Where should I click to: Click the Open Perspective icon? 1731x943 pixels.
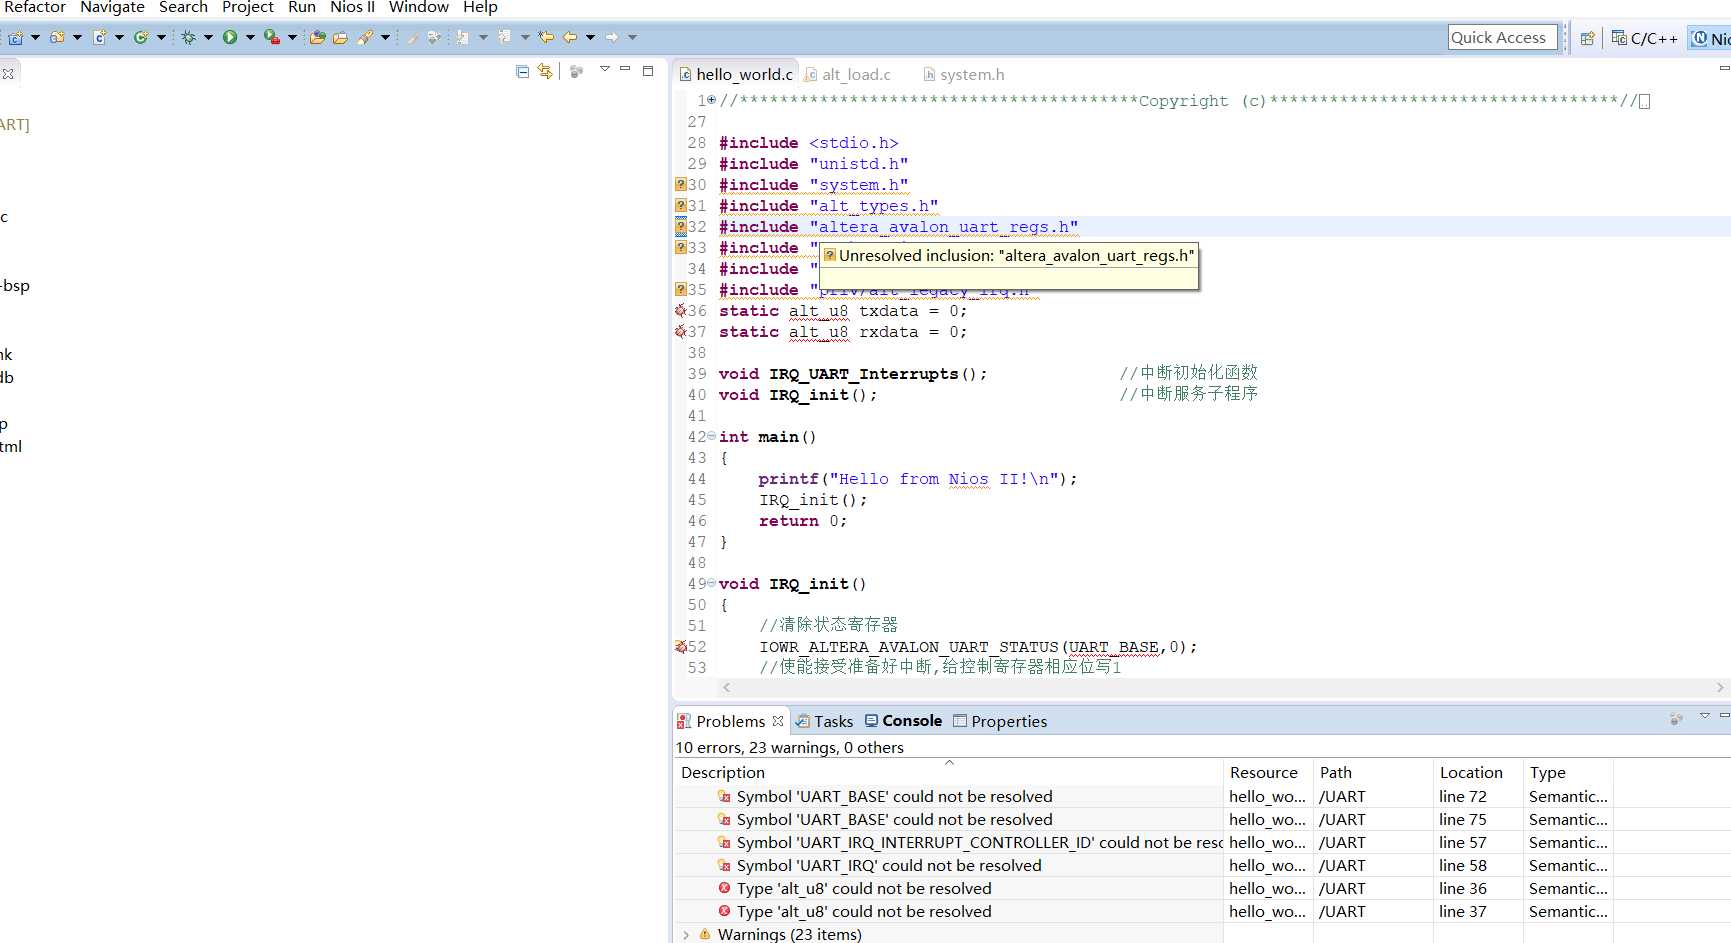pyautogui.click(x=1587, y=39)
